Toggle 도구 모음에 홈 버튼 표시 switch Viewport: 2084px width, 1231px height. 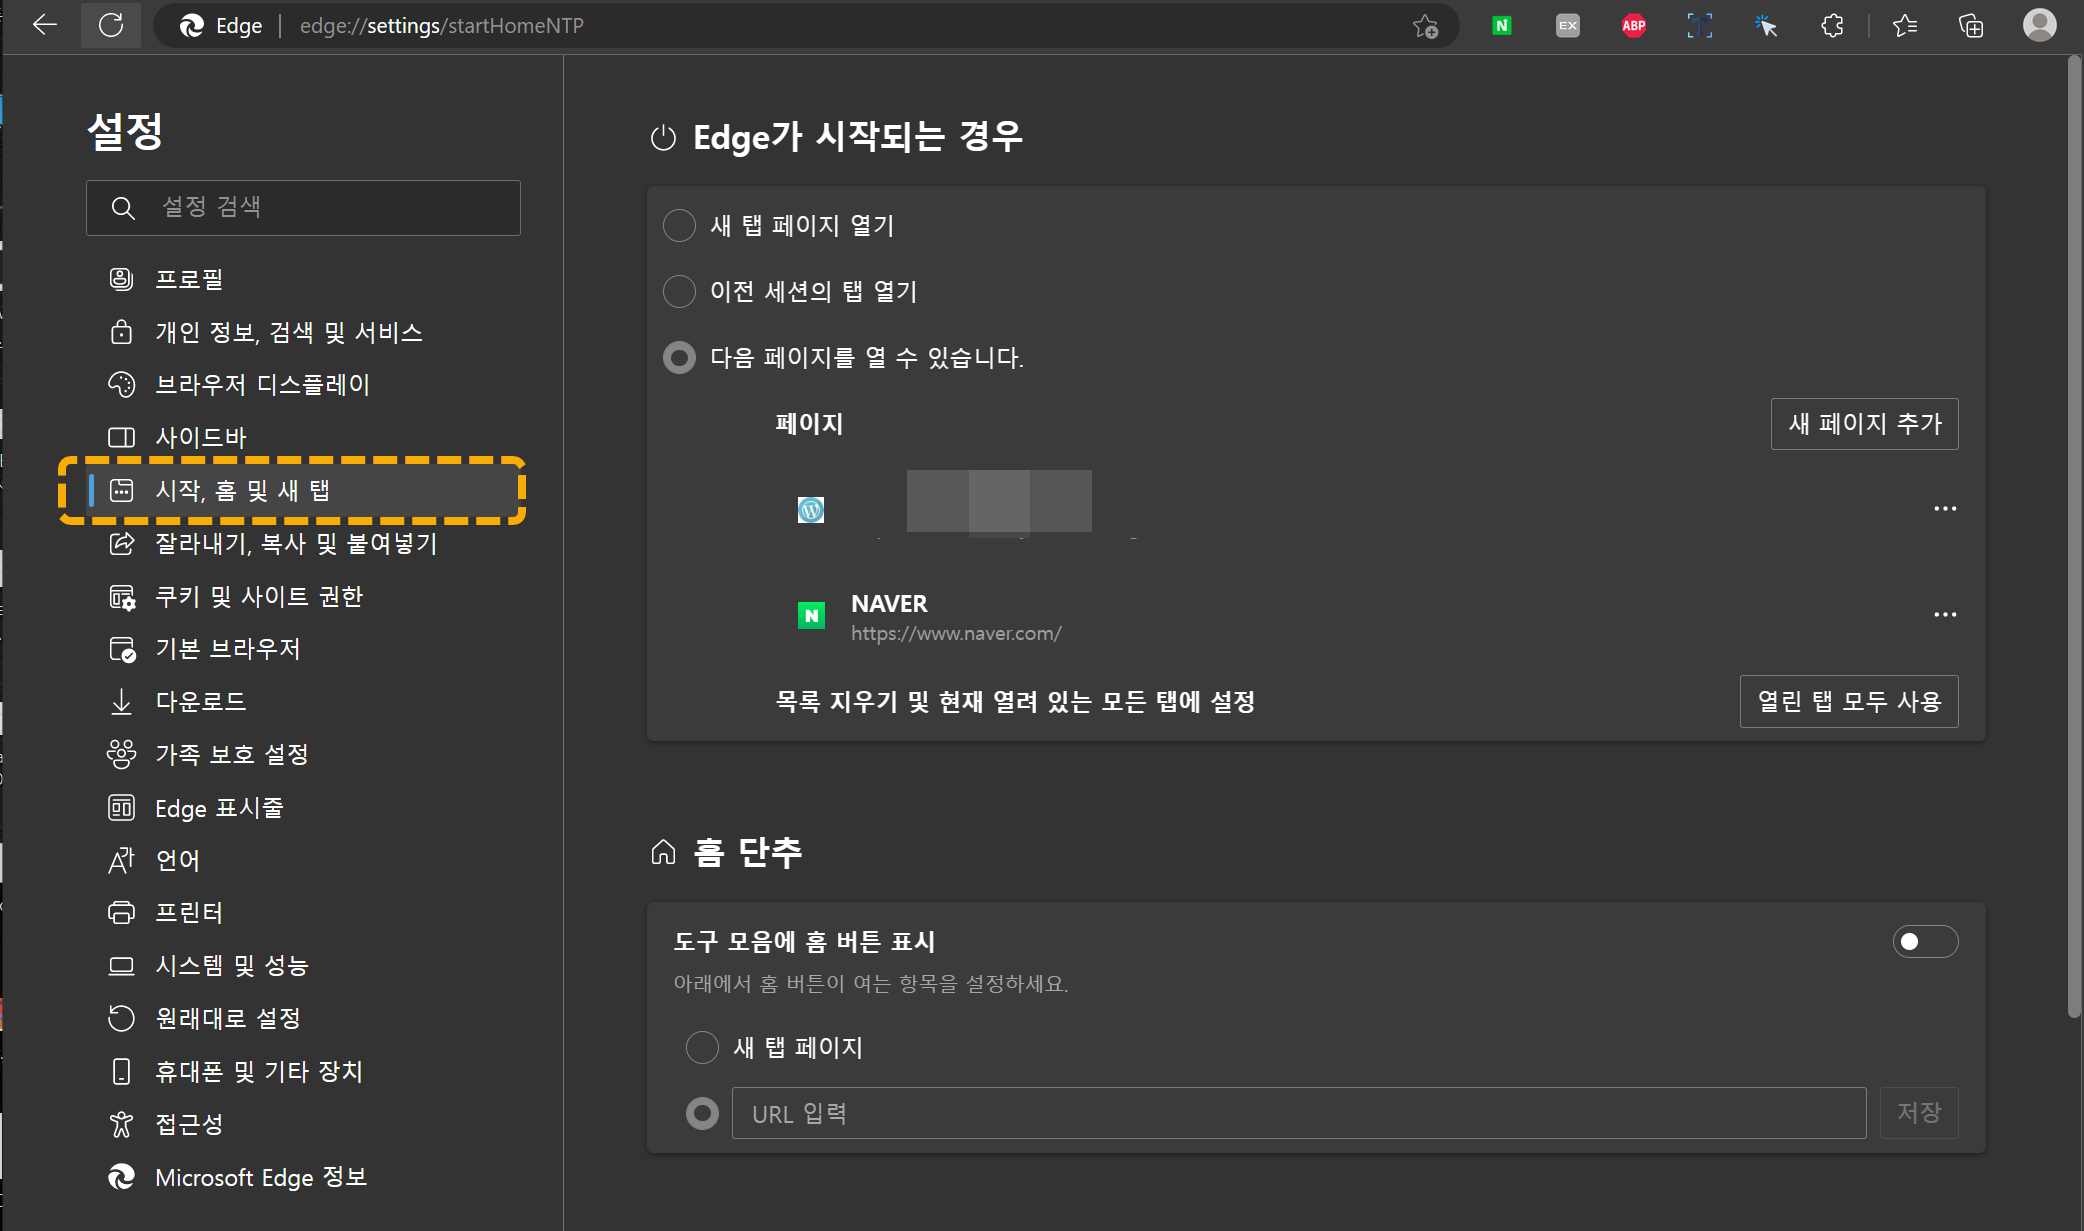pos(1925,941)
